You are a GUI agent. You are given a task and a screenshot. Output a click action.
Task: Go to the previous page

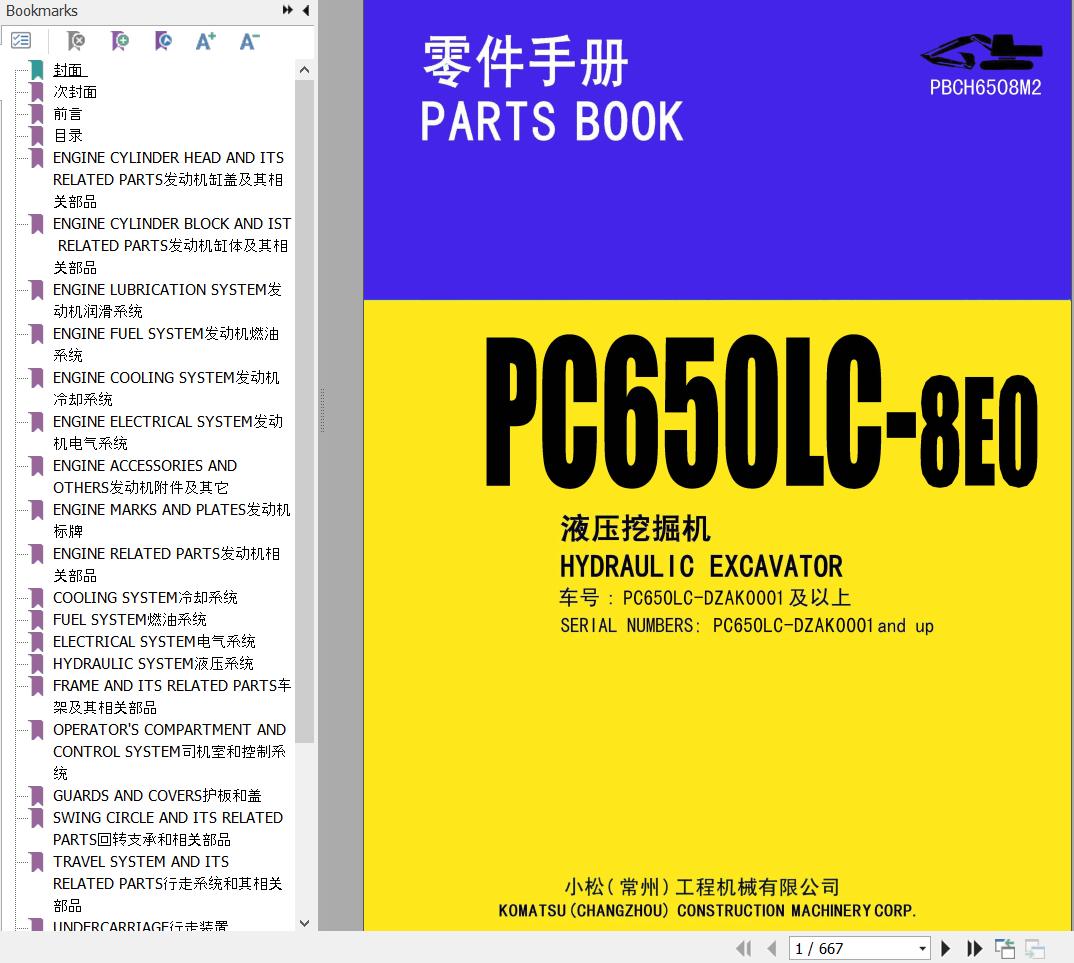coord(772,949)
